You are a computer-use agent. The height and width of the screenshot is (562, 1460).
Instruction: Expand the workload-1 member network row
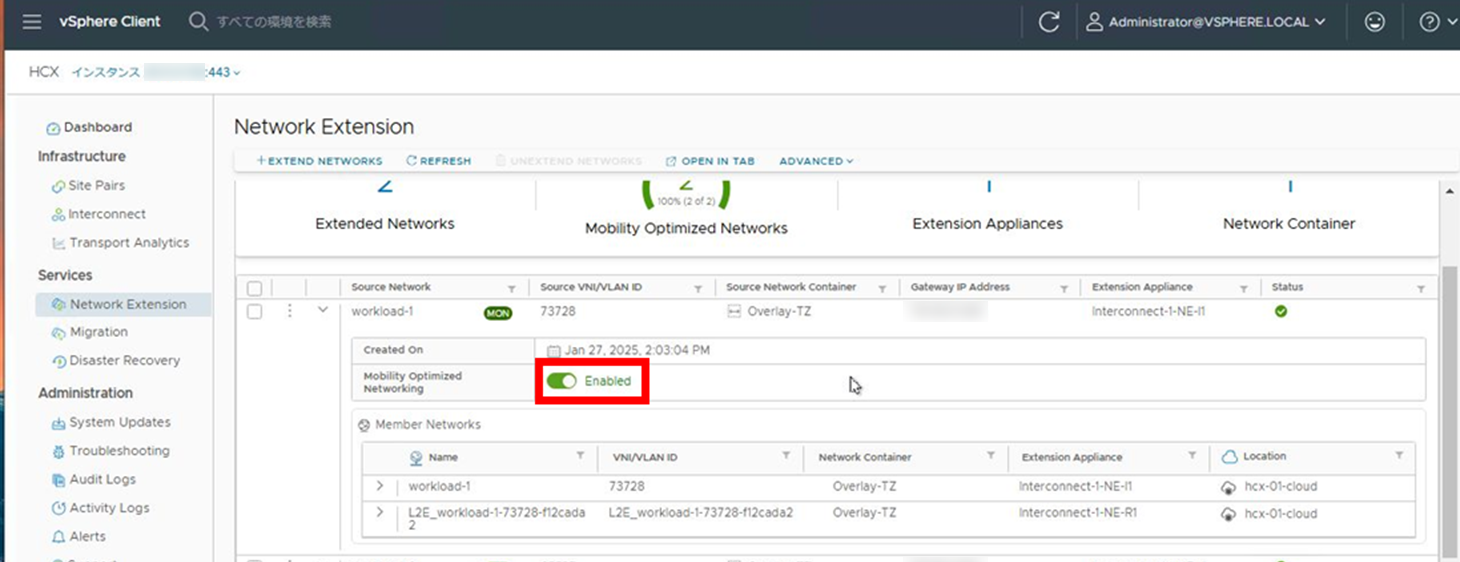point(380,486)
